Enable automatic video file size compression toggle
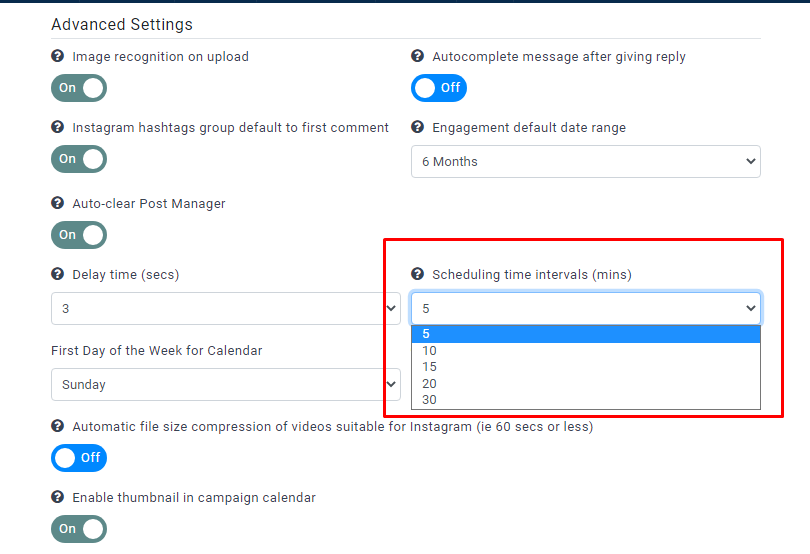The image size is (810, 554). tap(79, 458)
